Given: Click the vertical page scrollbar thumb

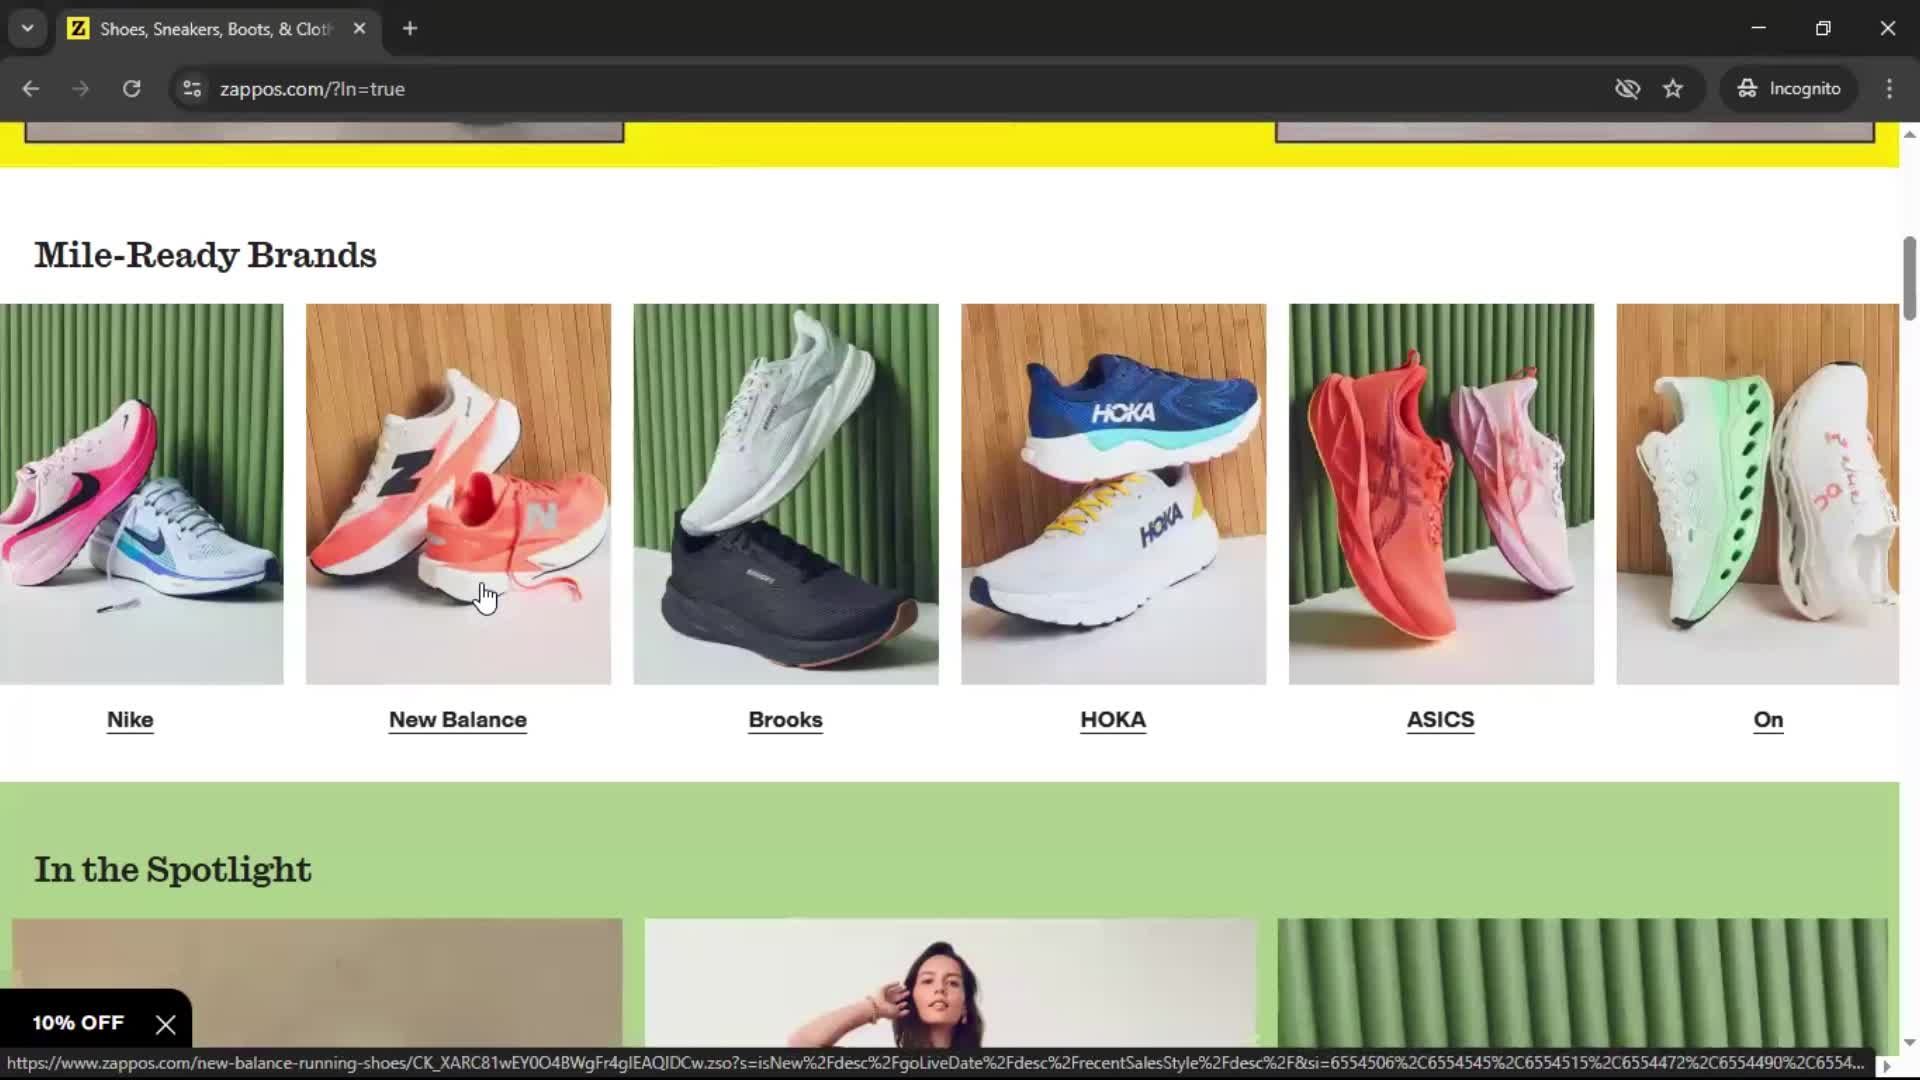Looking at the screenshot, I should [x=1909, y=279].
